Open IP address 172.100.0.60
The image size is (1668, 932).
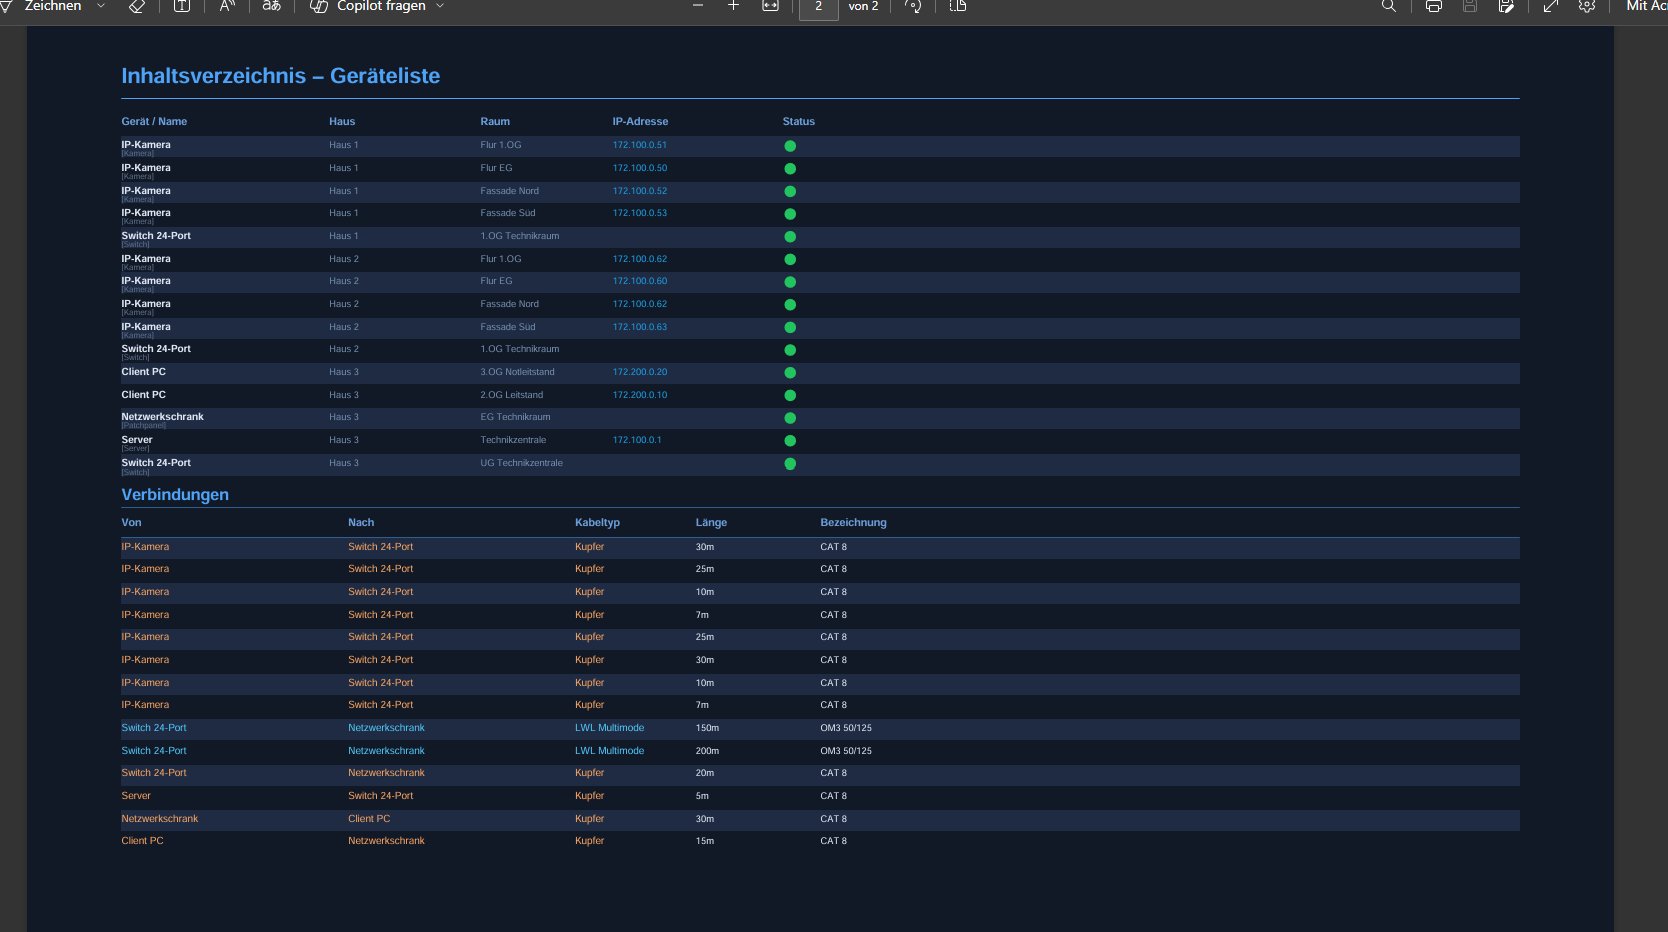coord(640,281)
